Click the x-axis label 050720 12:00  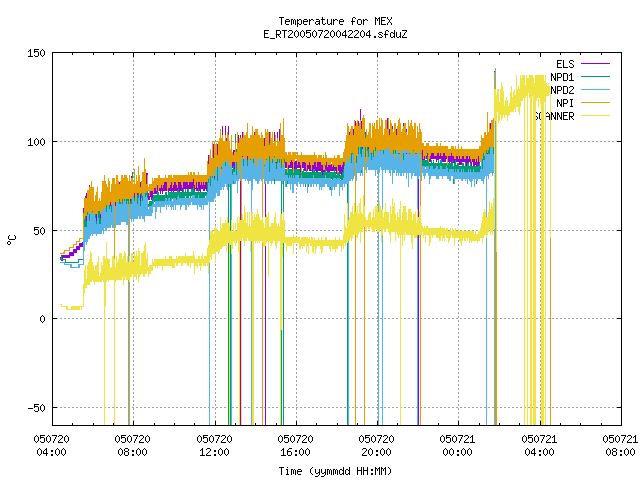214,445
